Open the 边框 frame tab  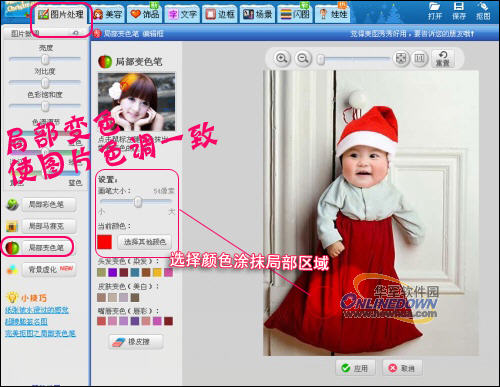[220, 14]
